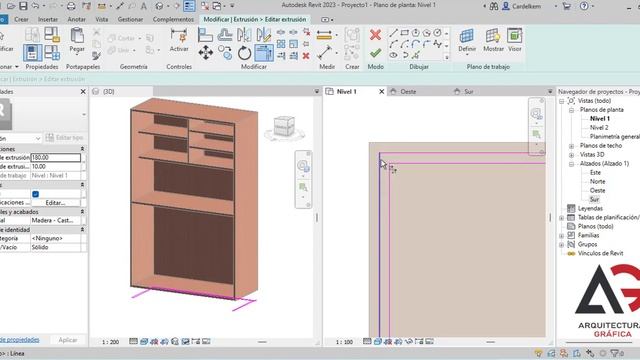The height and width of the screenshot is (360, 640).
Task: Open the Gestionar ribbon tab
Action: [x=130, y=19]
